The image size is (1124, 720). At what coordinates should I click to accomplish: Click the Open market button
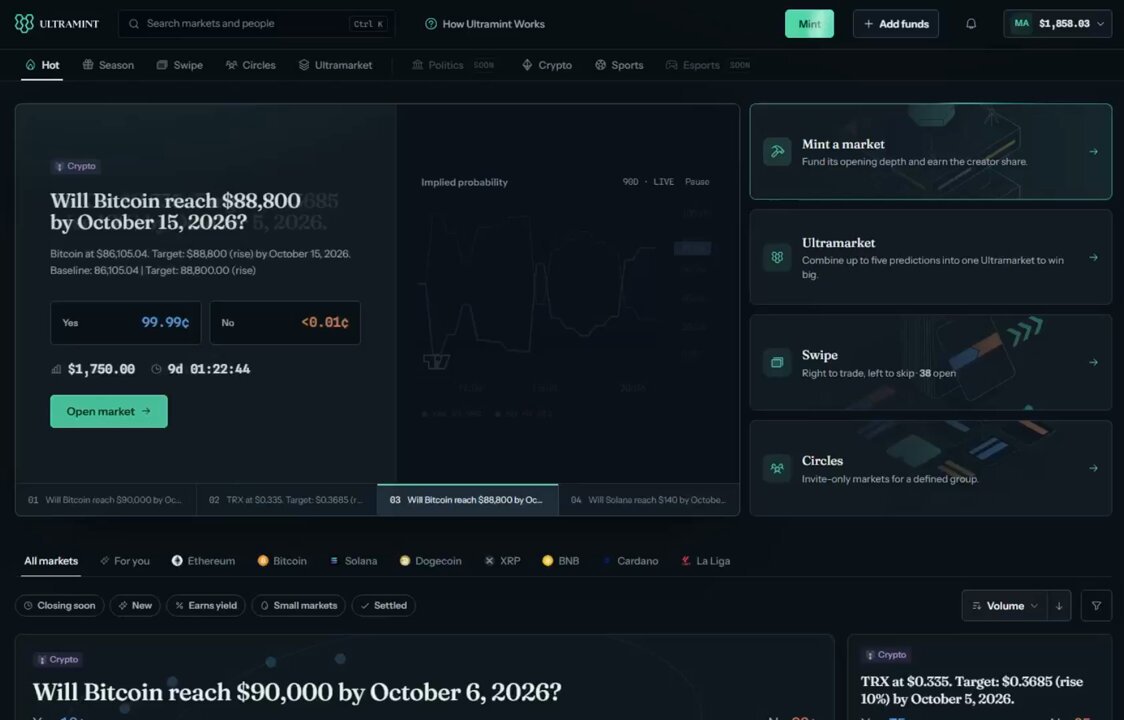(x=109, y=412)
